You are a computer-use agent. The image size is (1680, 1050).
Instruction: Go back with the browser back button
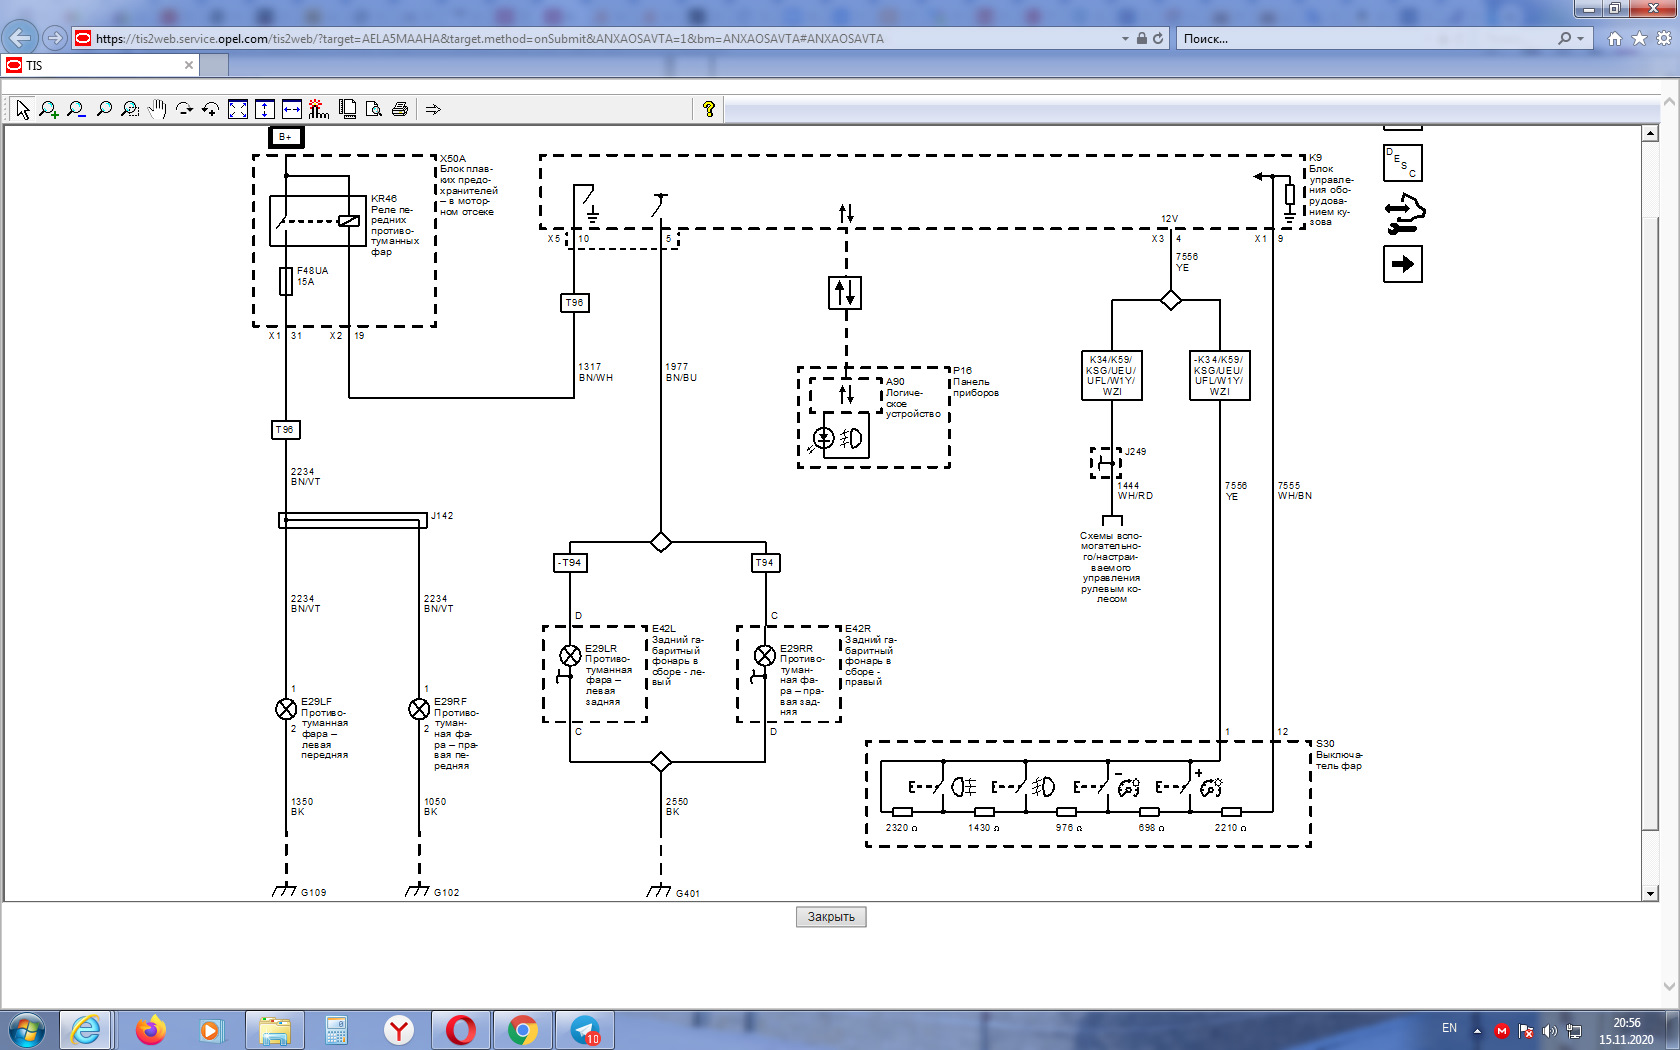(x=19, y=38)
